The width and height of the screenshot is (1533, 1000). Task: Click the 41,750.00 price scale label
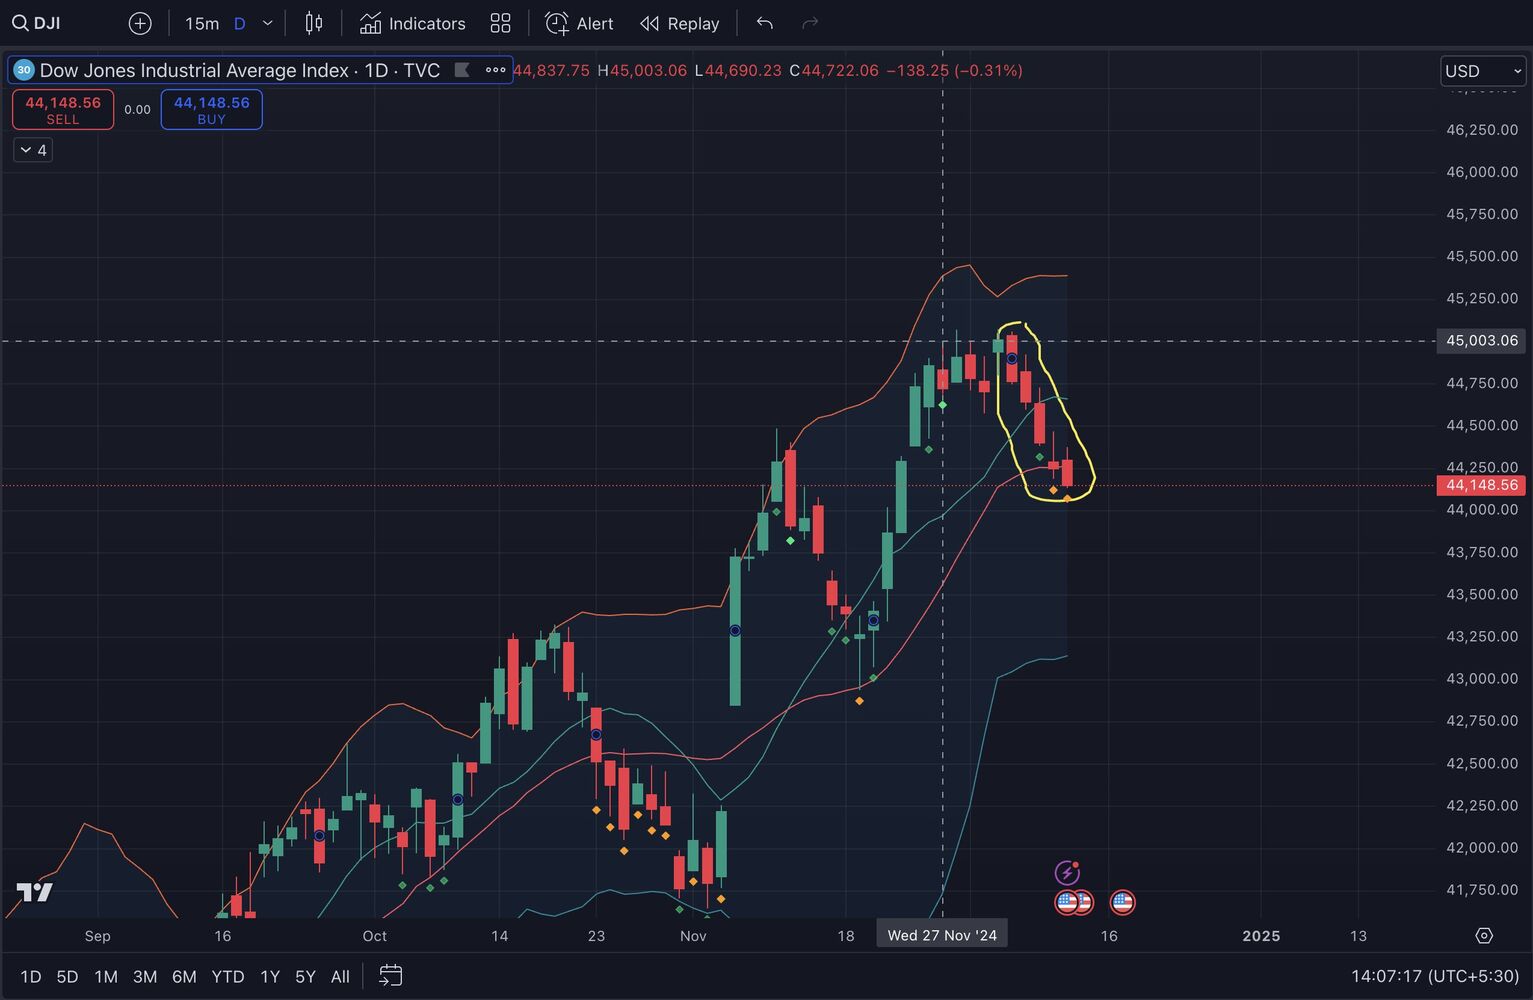[x=1482, y=890]
